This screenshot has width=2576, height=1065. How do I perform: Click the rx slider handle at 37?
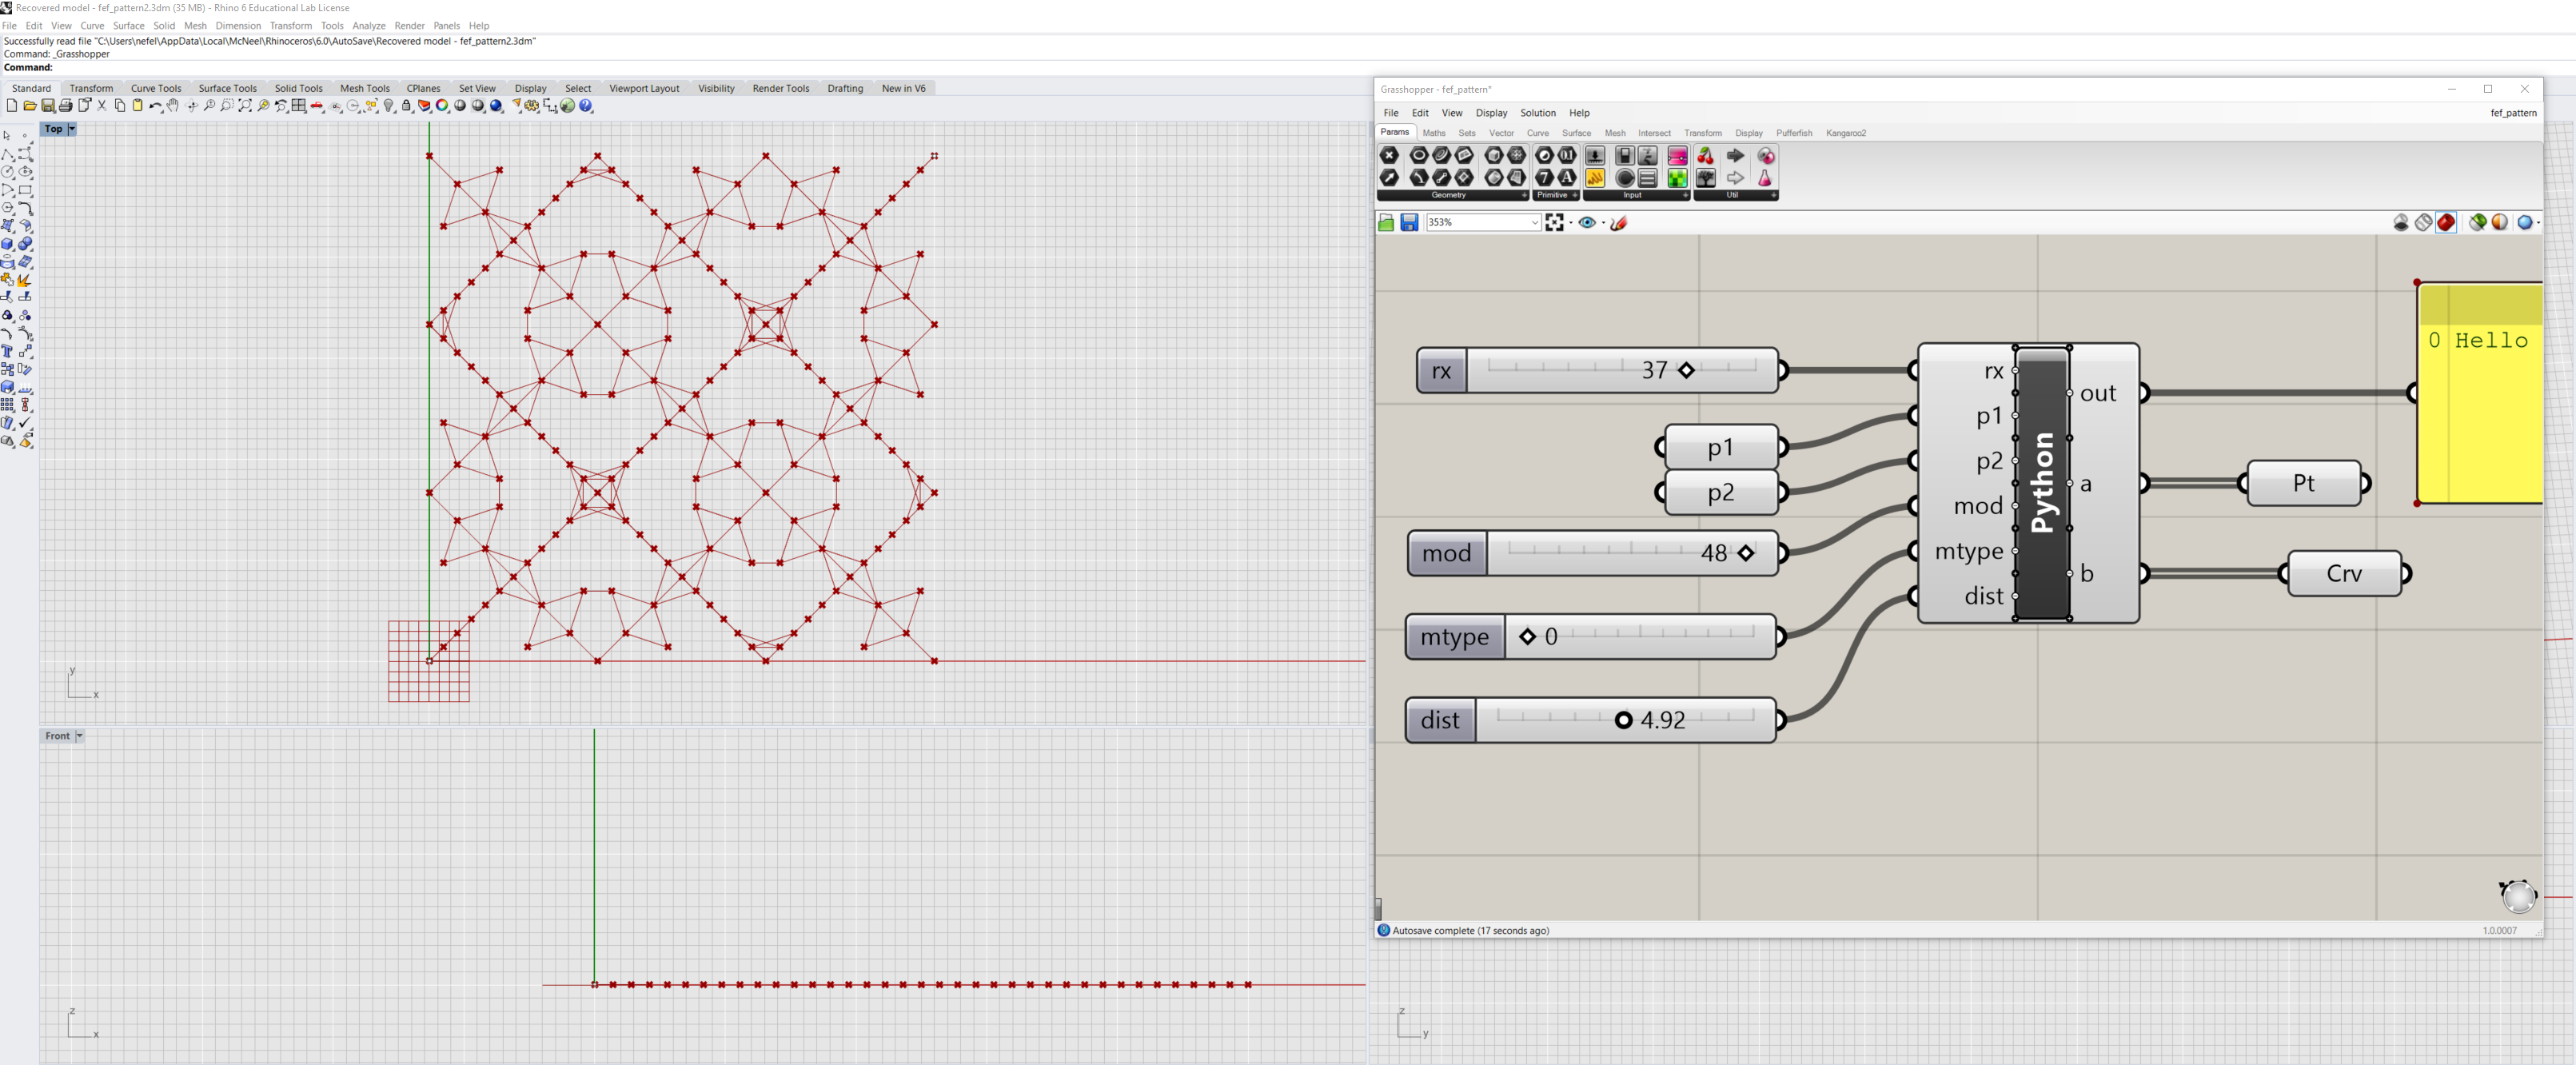coord(1686,371)
